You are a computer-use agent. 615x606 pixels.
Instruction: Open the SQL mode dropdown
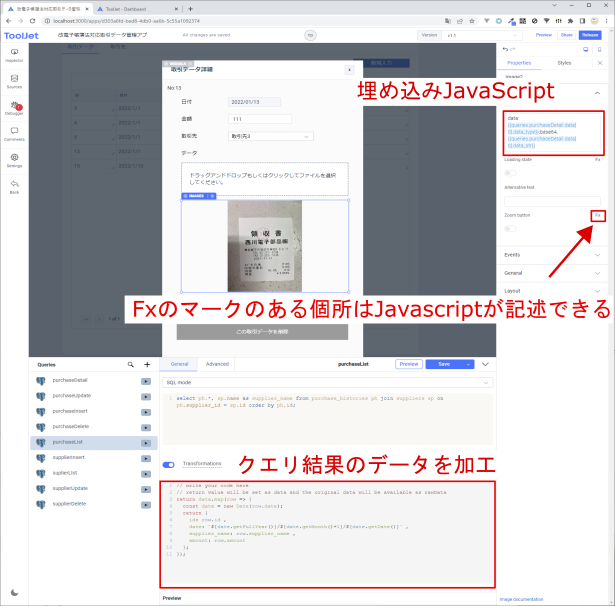[x=328, y=382]
